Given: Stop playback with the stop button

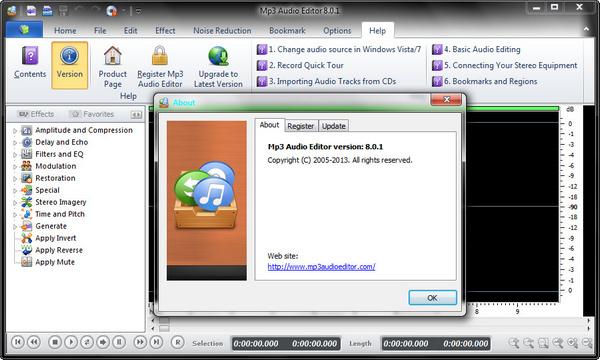Looking at the screenshot, I should click(55, 342).
